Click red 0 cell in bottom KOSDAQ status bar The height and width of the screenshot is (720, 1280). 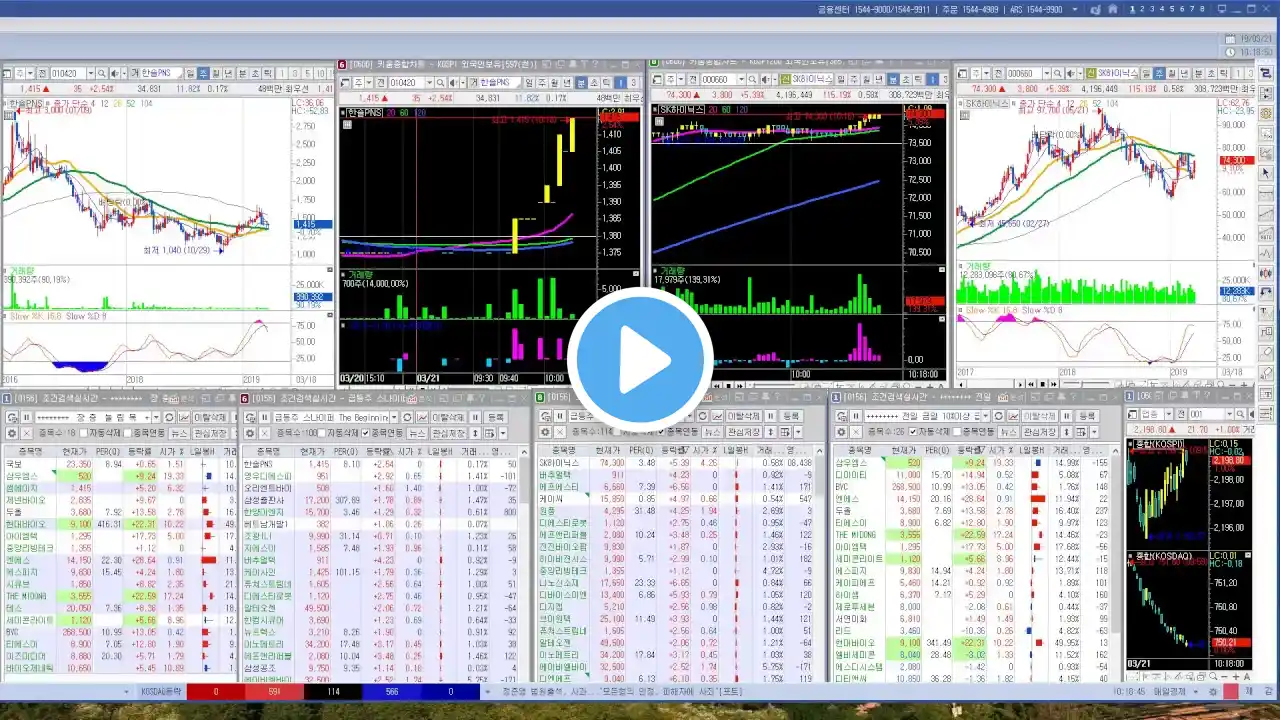coord(215,691)
